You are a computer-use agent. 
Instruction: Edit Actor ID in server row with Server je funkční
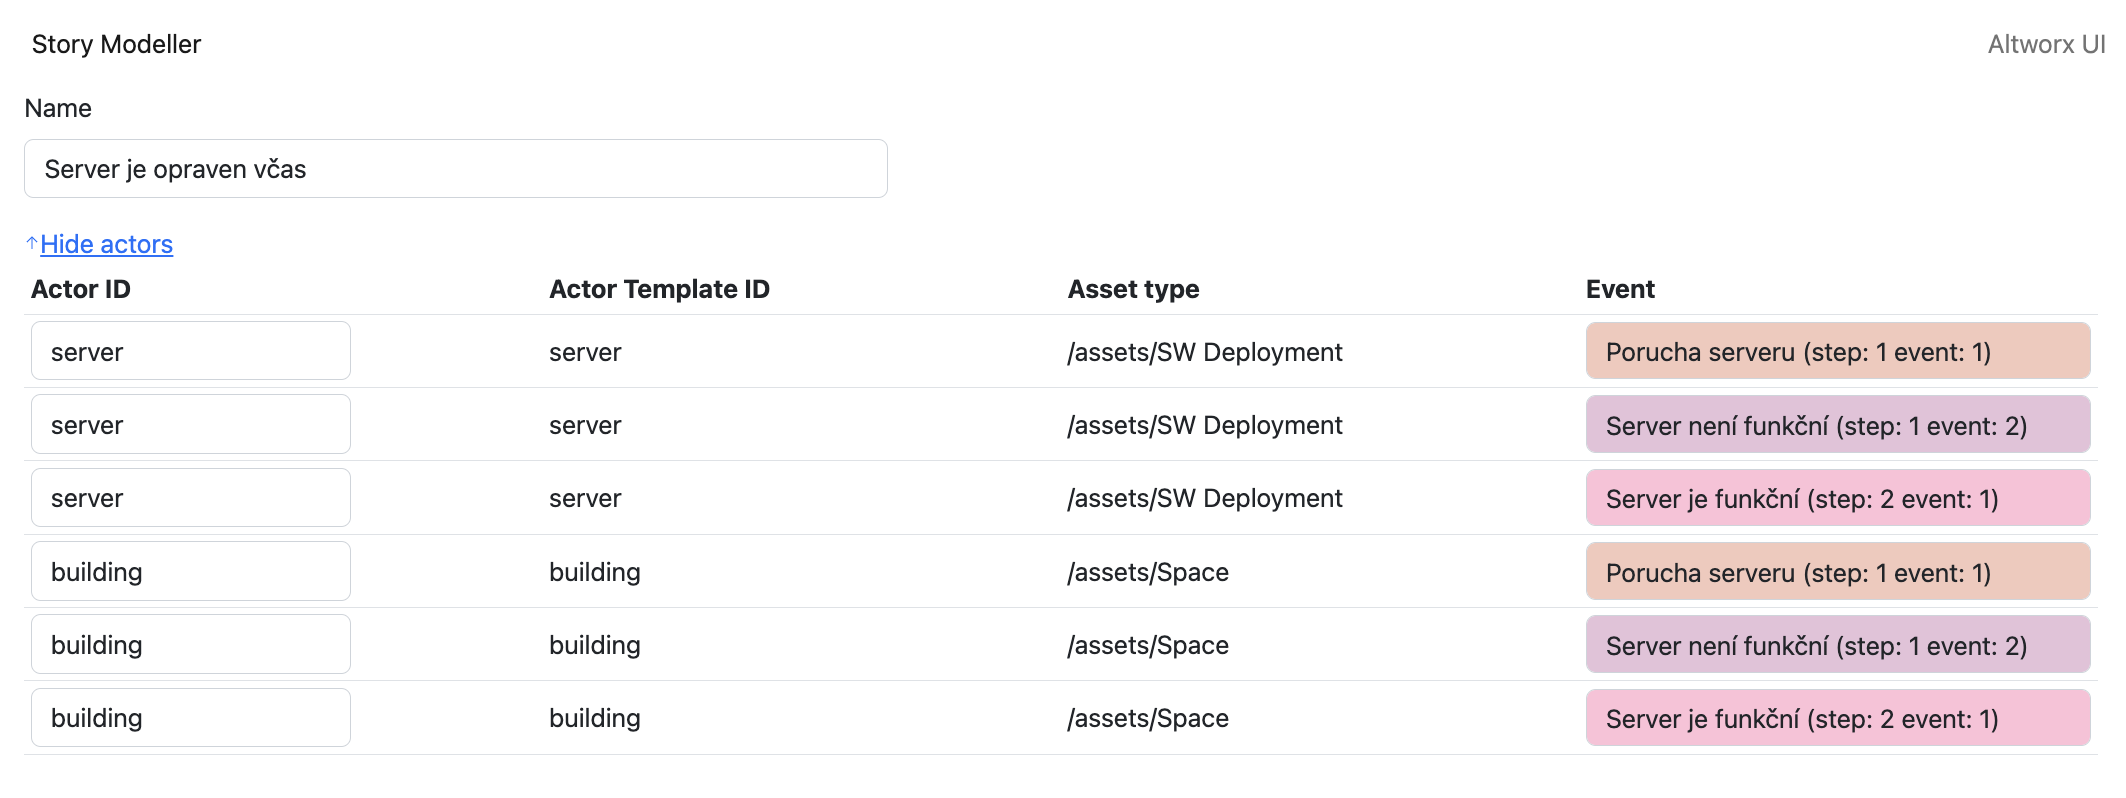click(190, 498)
